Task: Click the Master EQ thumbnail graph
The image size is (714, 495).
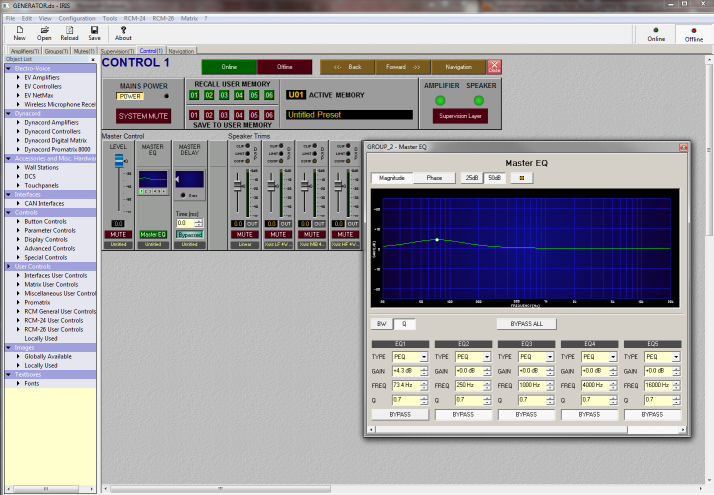Action: click(x=153, y=179)
